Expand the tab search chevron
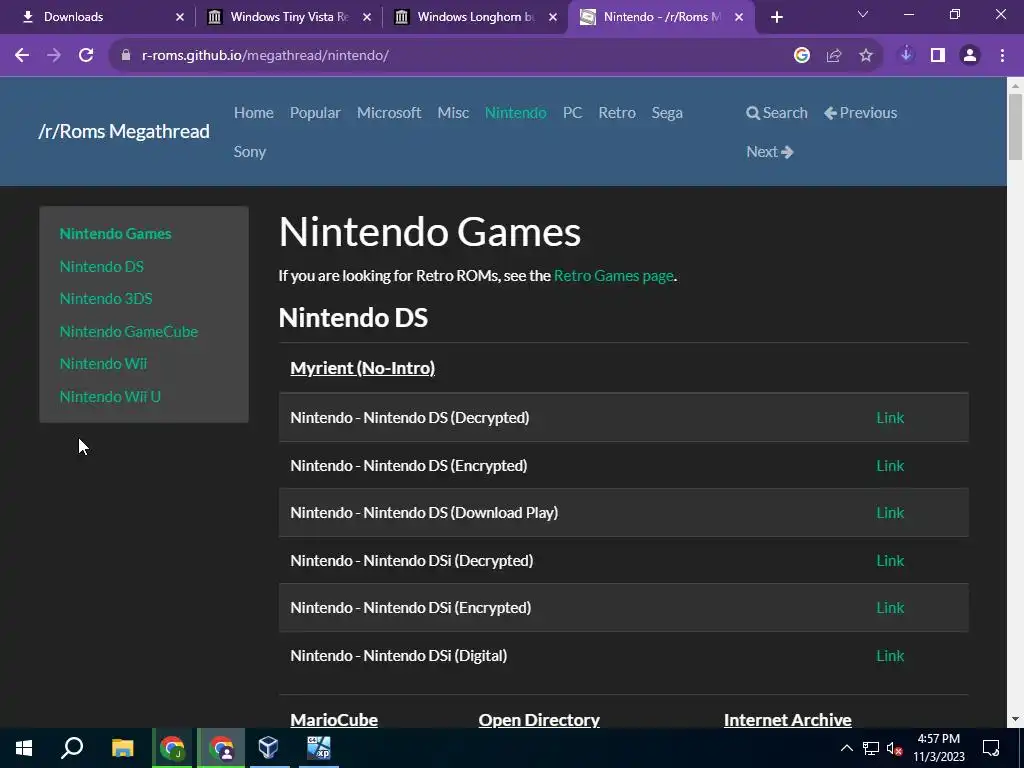Screen dimensions: 1024x768 [863, 14]
